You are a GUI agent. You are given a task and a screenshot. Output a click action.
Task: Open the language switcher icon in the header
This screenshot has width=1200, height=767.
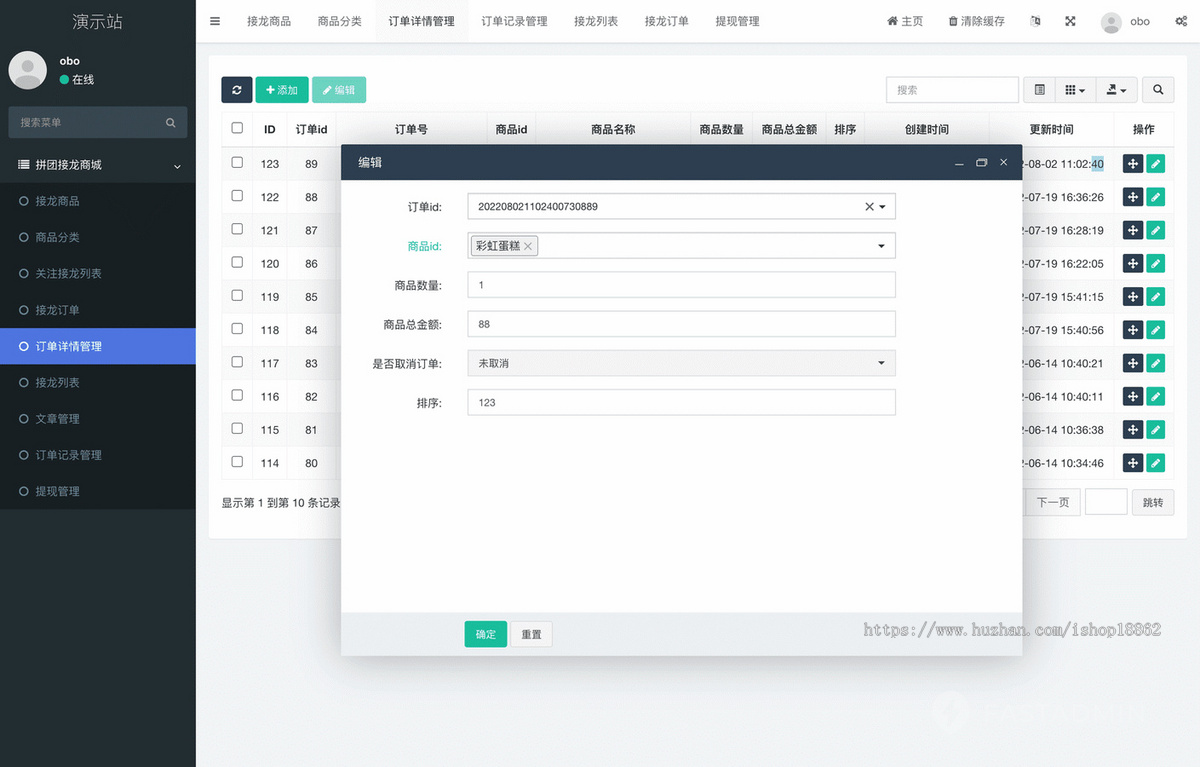pos(1034,20)
